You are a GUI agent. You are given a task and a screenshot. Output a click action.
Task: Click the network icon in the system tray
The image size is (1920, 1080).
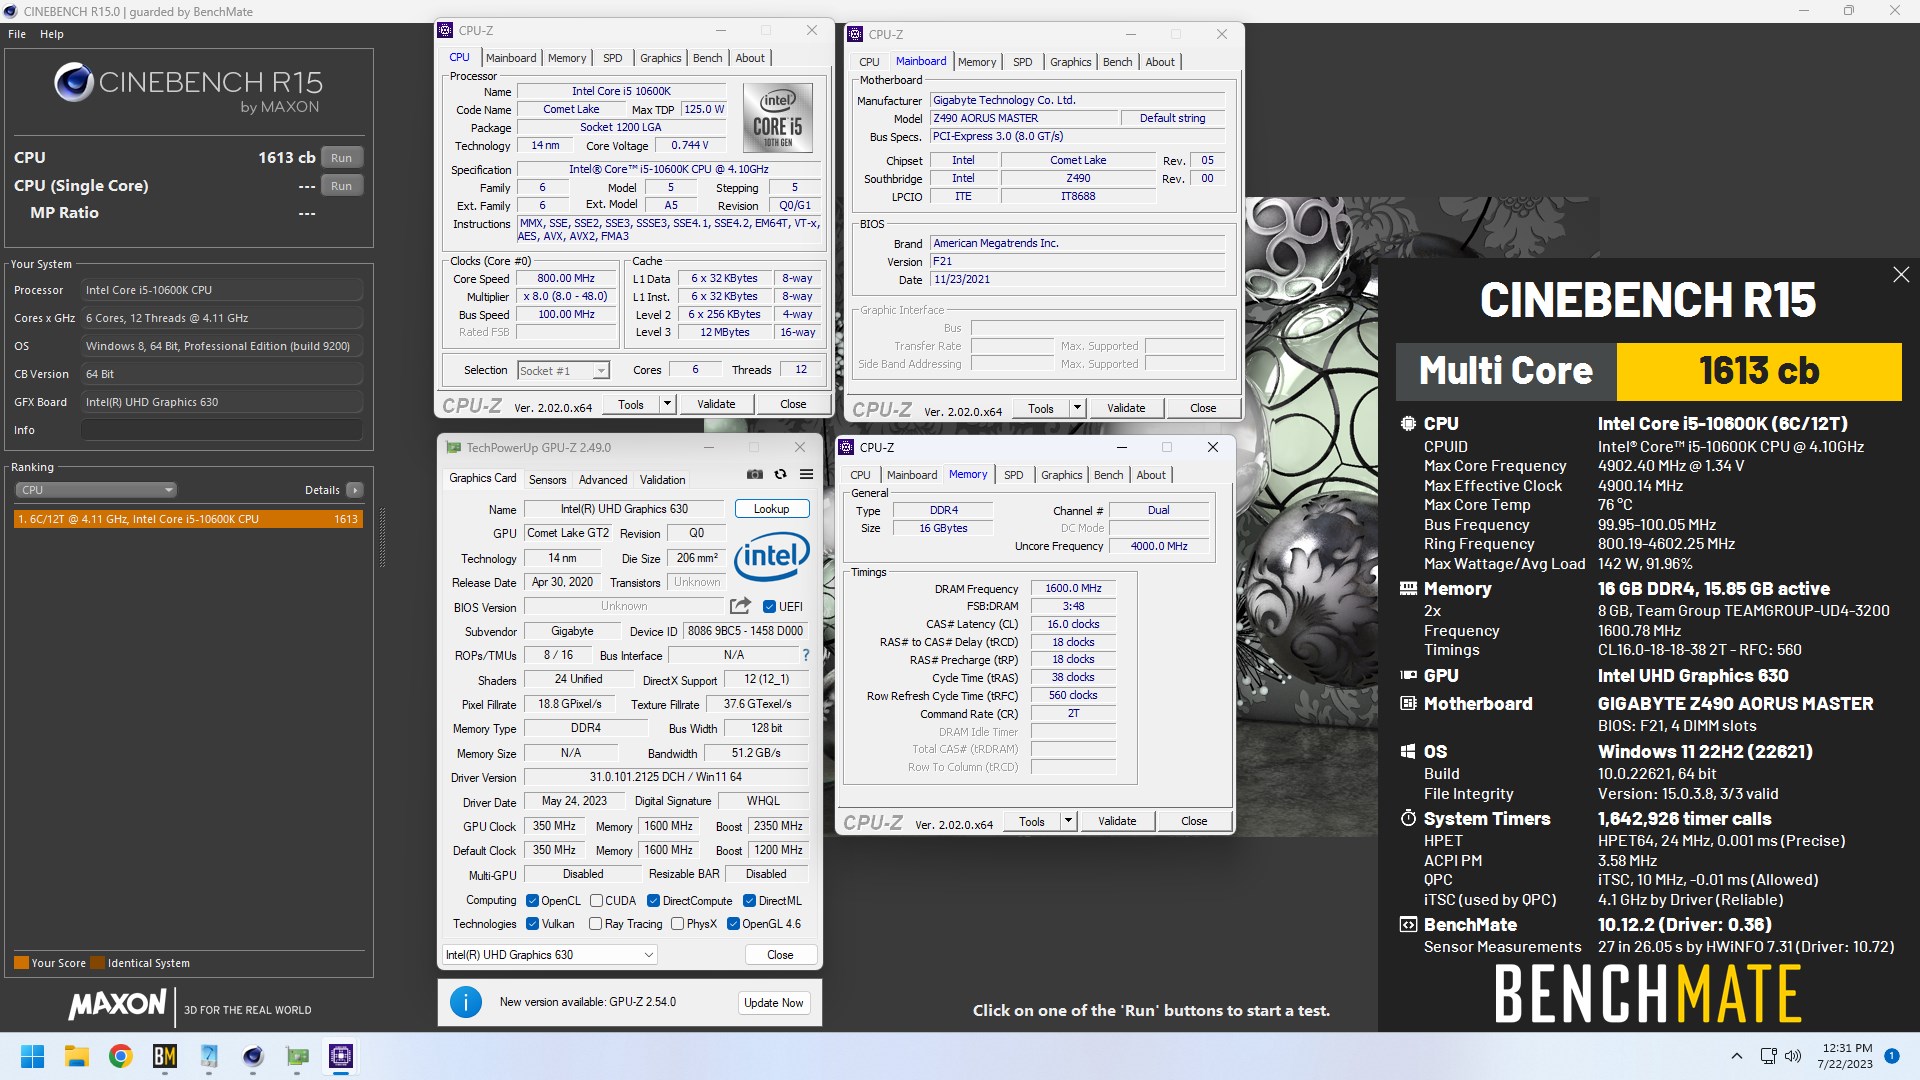(x=1768, y=1056)
